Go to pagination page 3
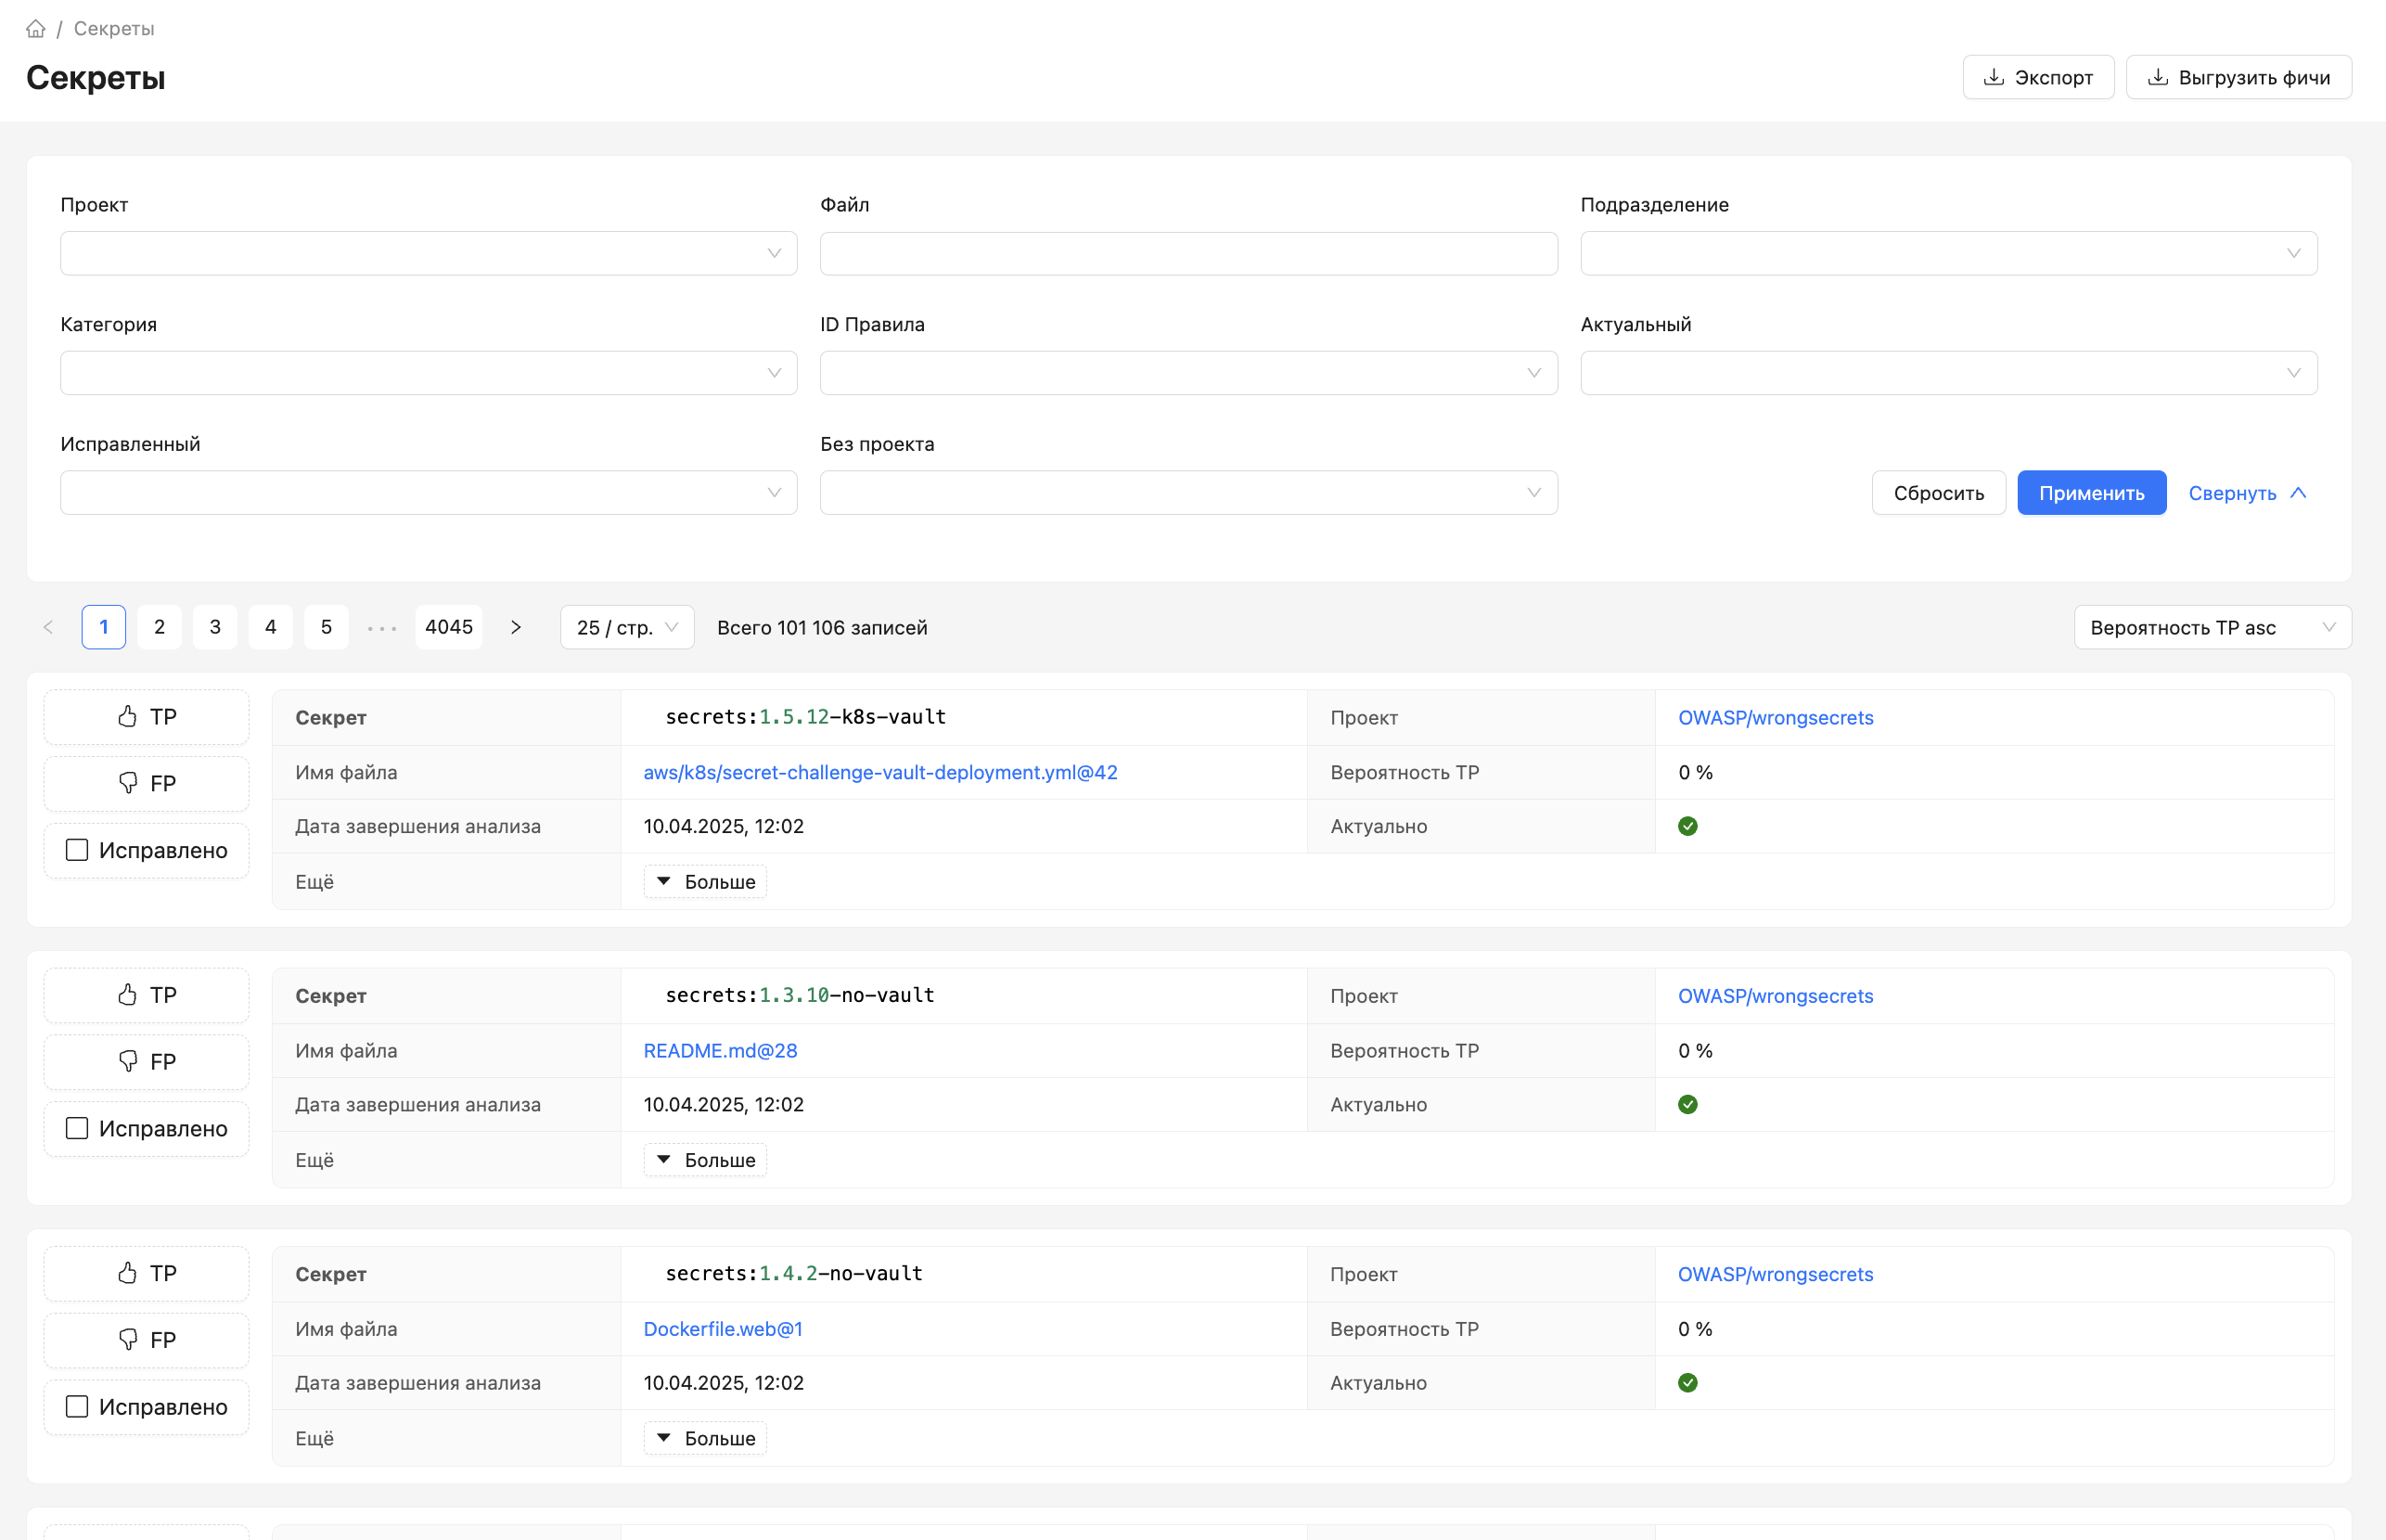Screen dimensions: 2386x1540 click(215, 627)
